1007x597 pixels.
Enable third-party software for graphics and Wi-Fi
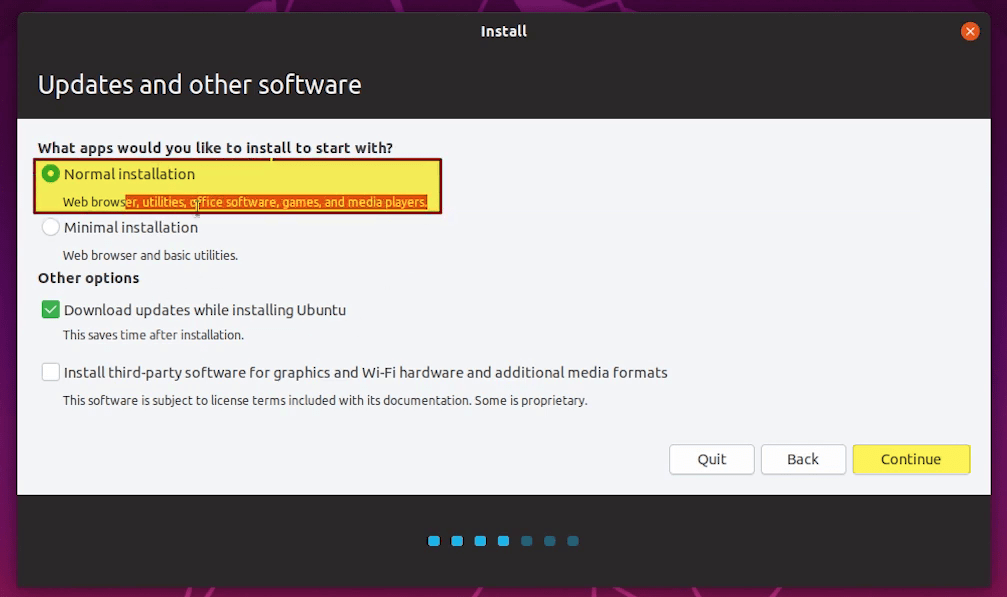51,372
